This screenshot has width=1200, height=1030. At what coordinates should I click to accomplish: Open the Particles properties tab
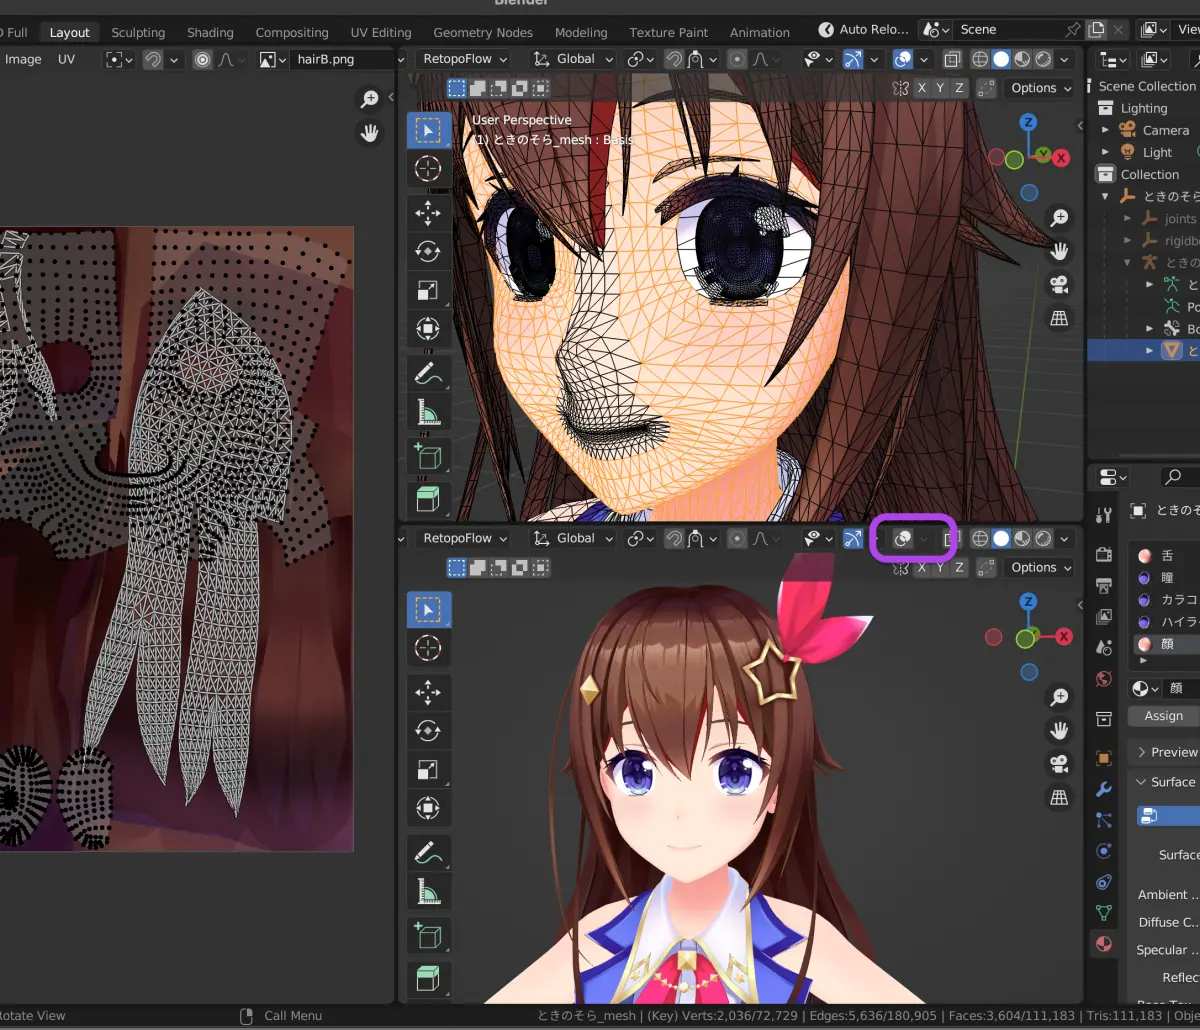pos(1104,820)
